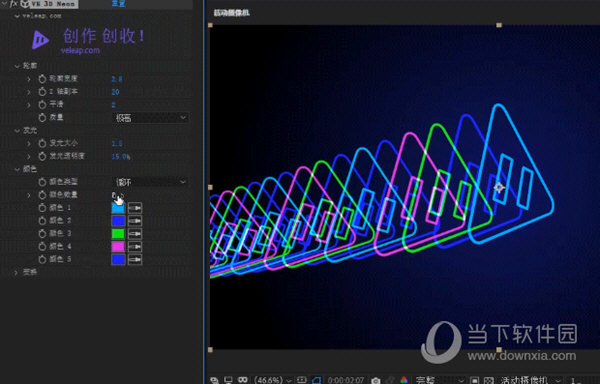Click the layer anchor point in viewer
The height and width of the screenshot is (384, 600).
tap(499, 187)
